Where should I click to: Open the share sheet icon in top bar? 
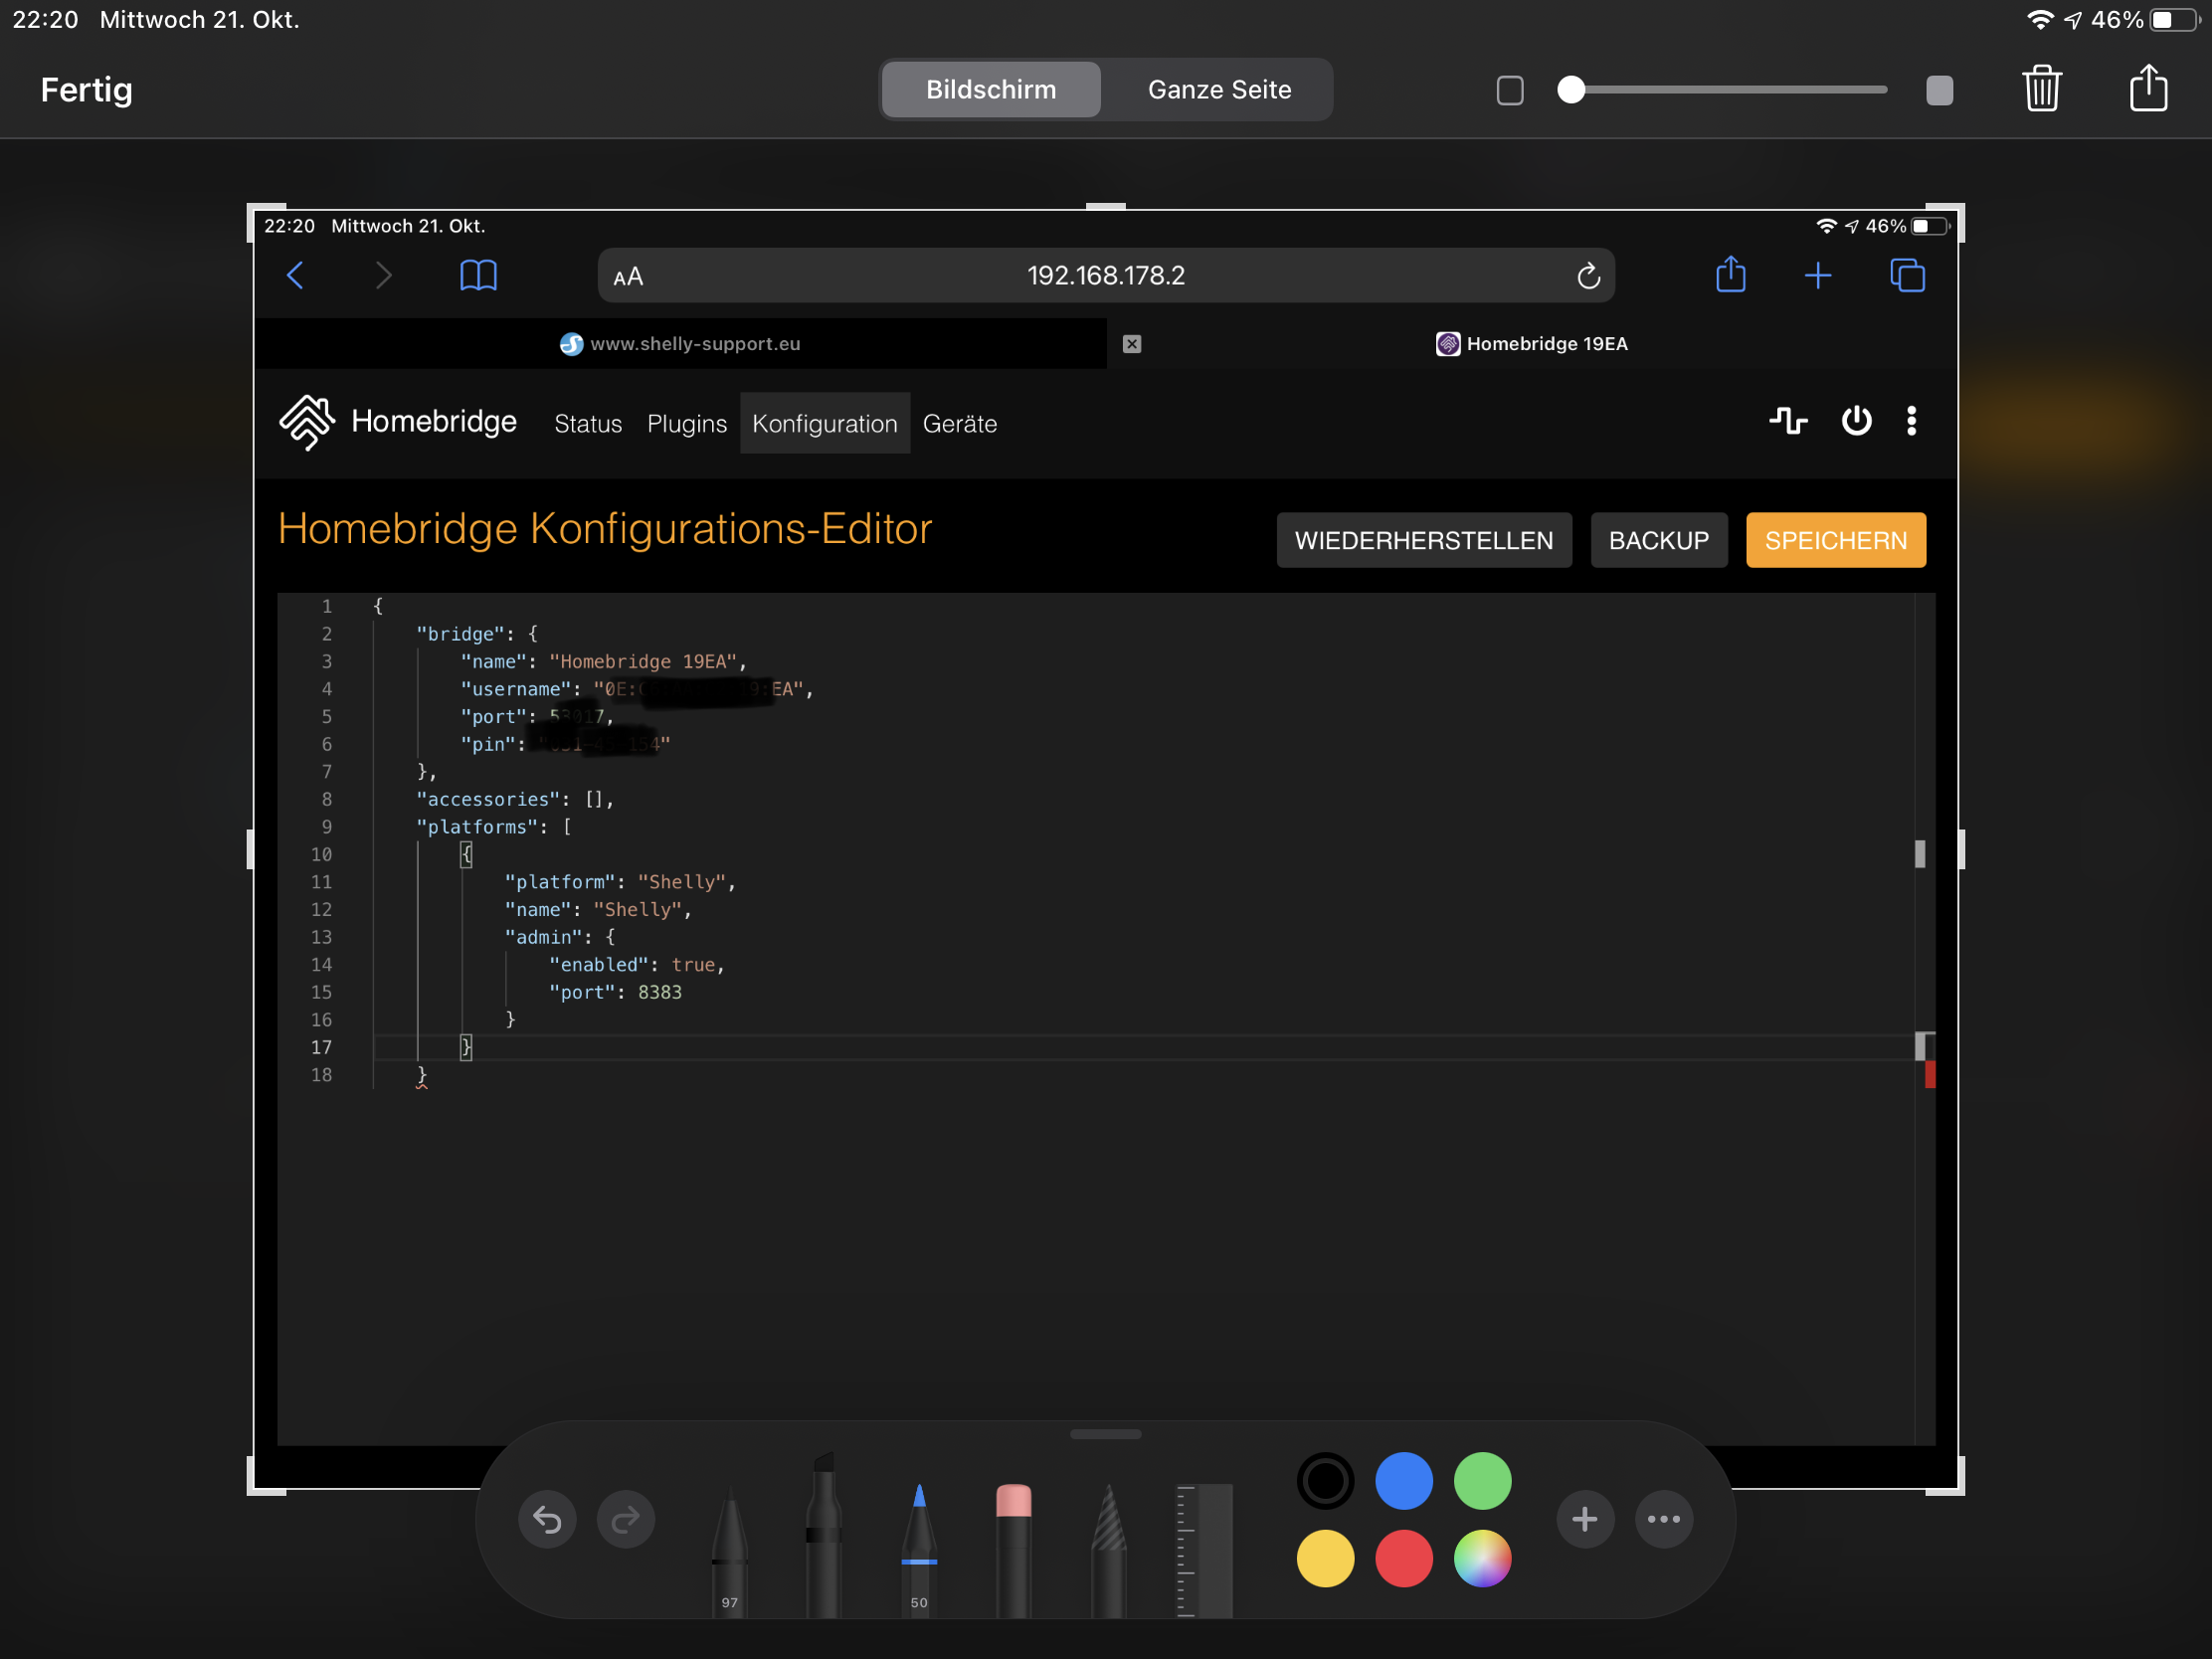tap(2147, 89)
